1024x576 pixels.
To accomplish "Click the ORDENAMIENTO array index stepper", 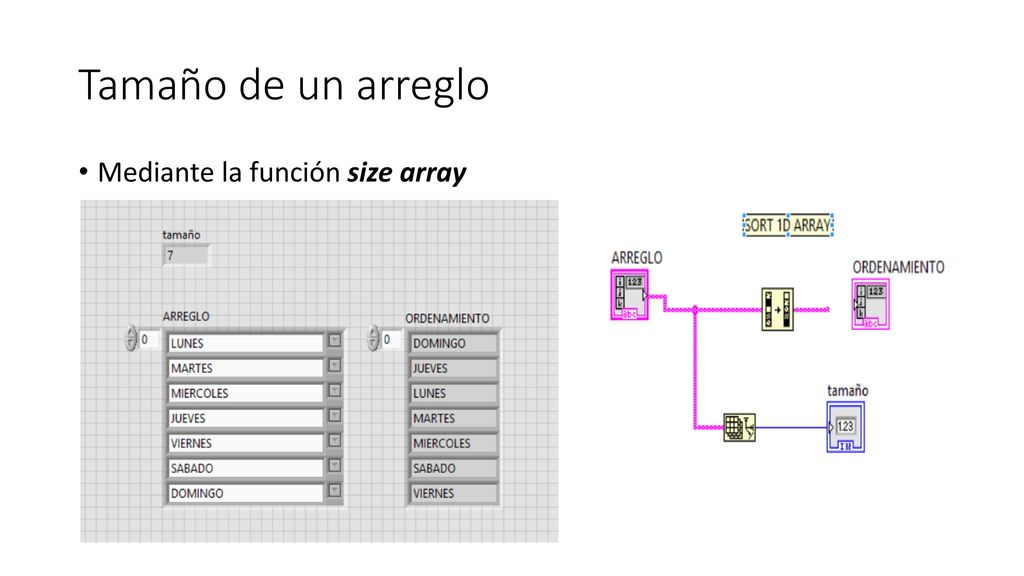I will click(374, 339).
